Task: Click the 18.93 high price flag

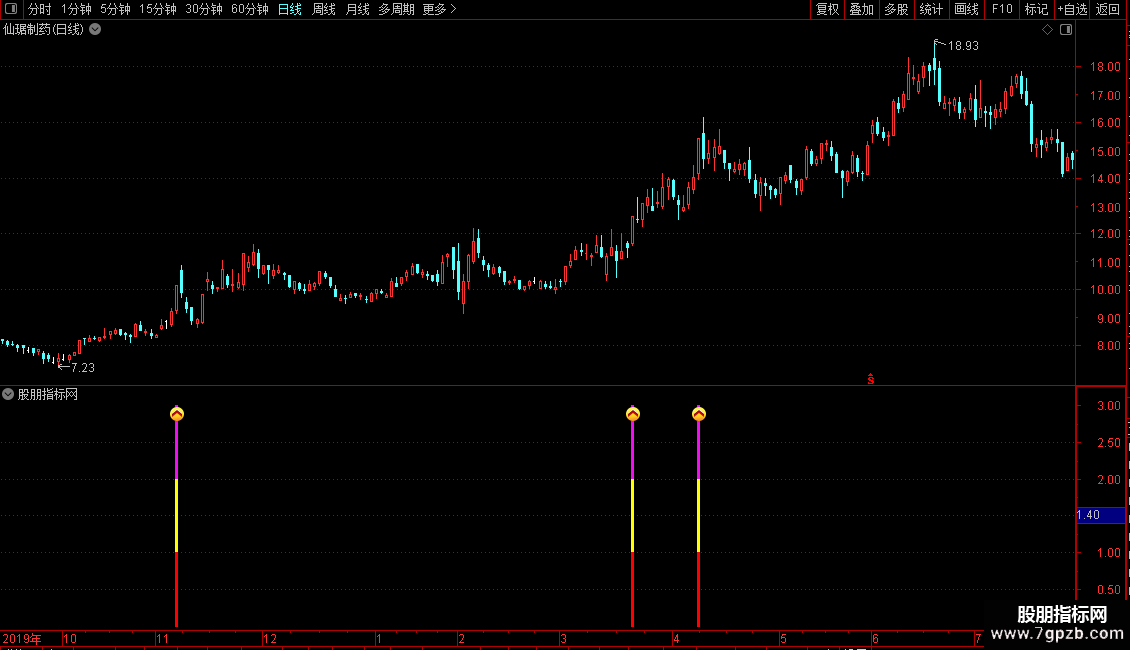Action: coord(957,45)
